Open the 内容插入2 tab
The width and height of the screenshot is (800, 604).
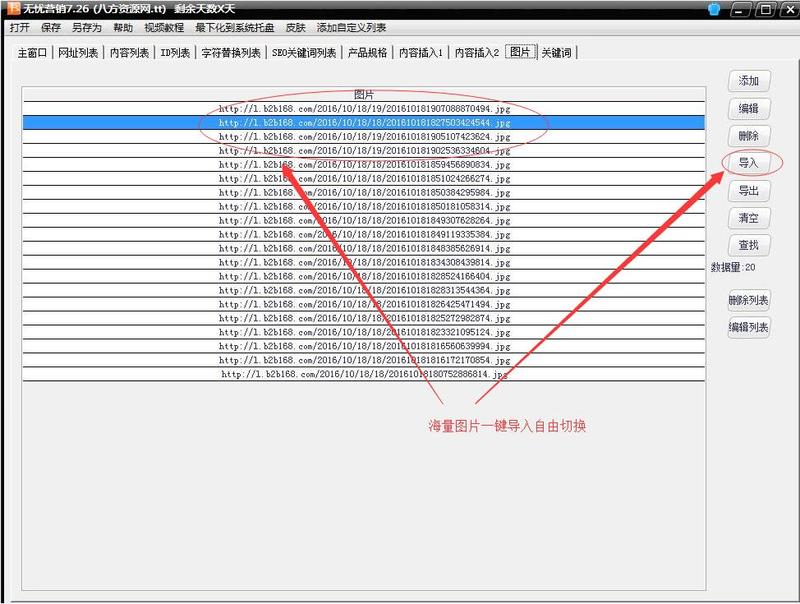click(x=477, y=53)
